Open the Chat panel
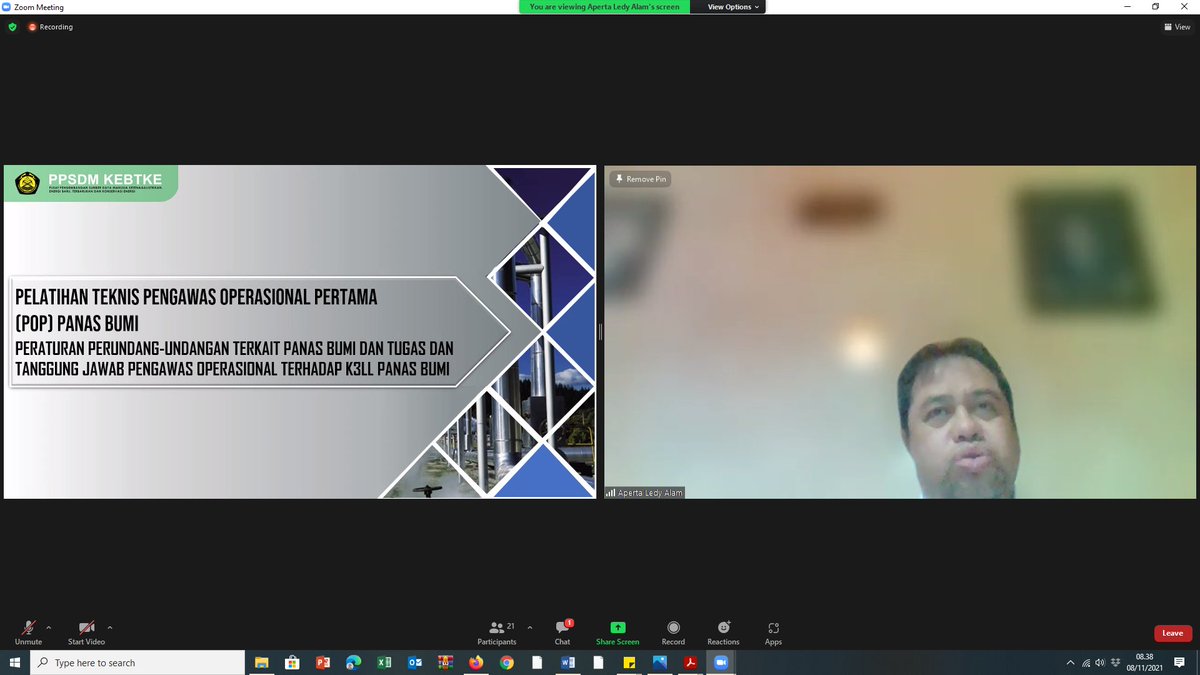Viewport: 1200px width, 675px height. pyautogui.click(x=563, y=633)
